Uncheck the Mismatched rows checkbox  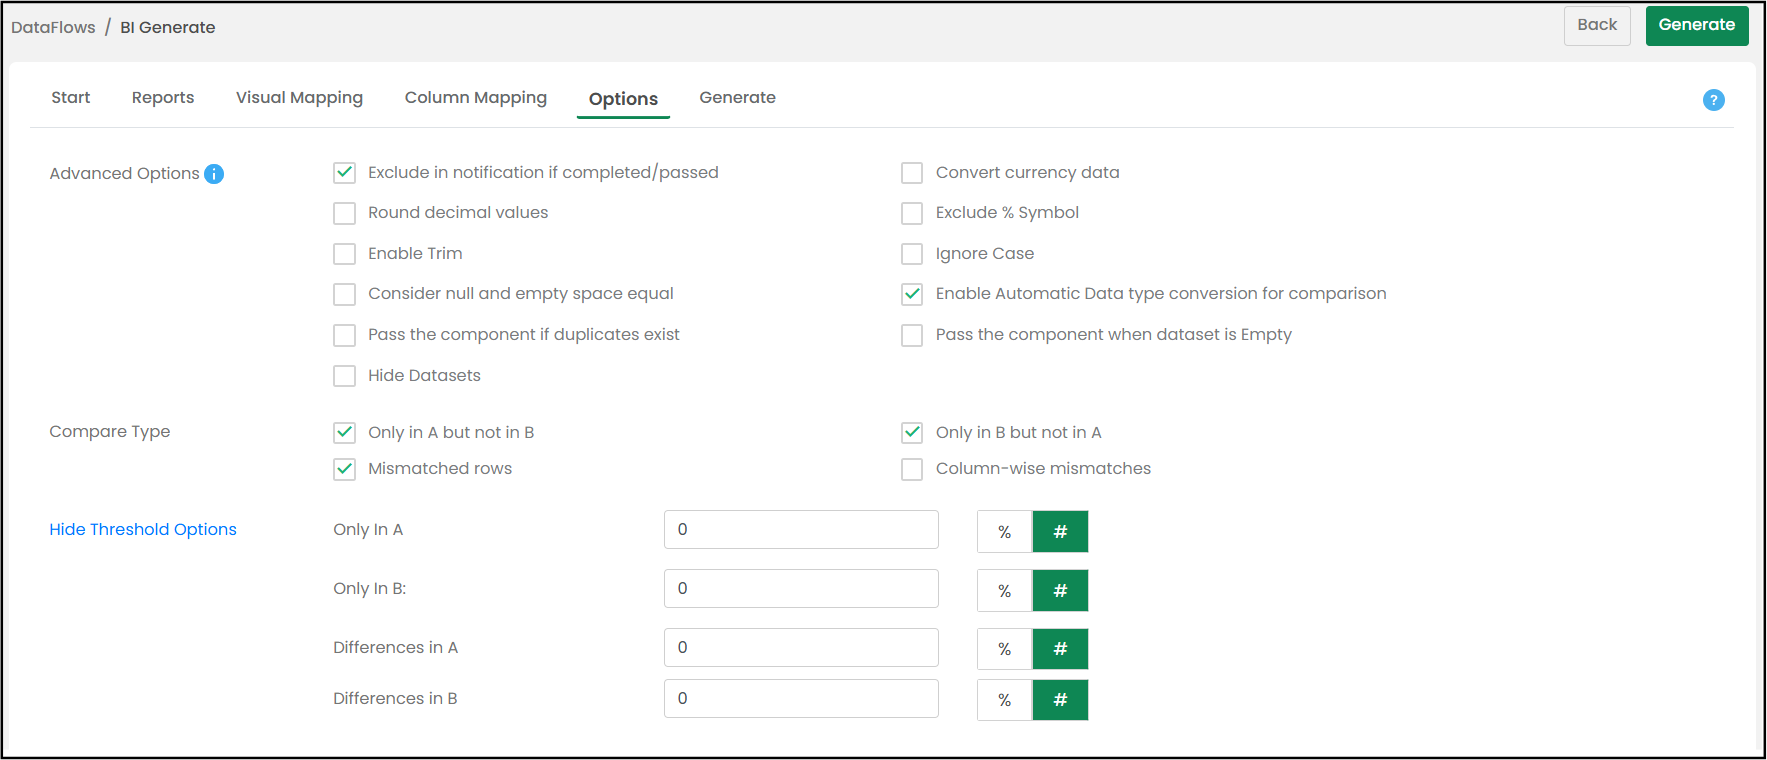345,469
